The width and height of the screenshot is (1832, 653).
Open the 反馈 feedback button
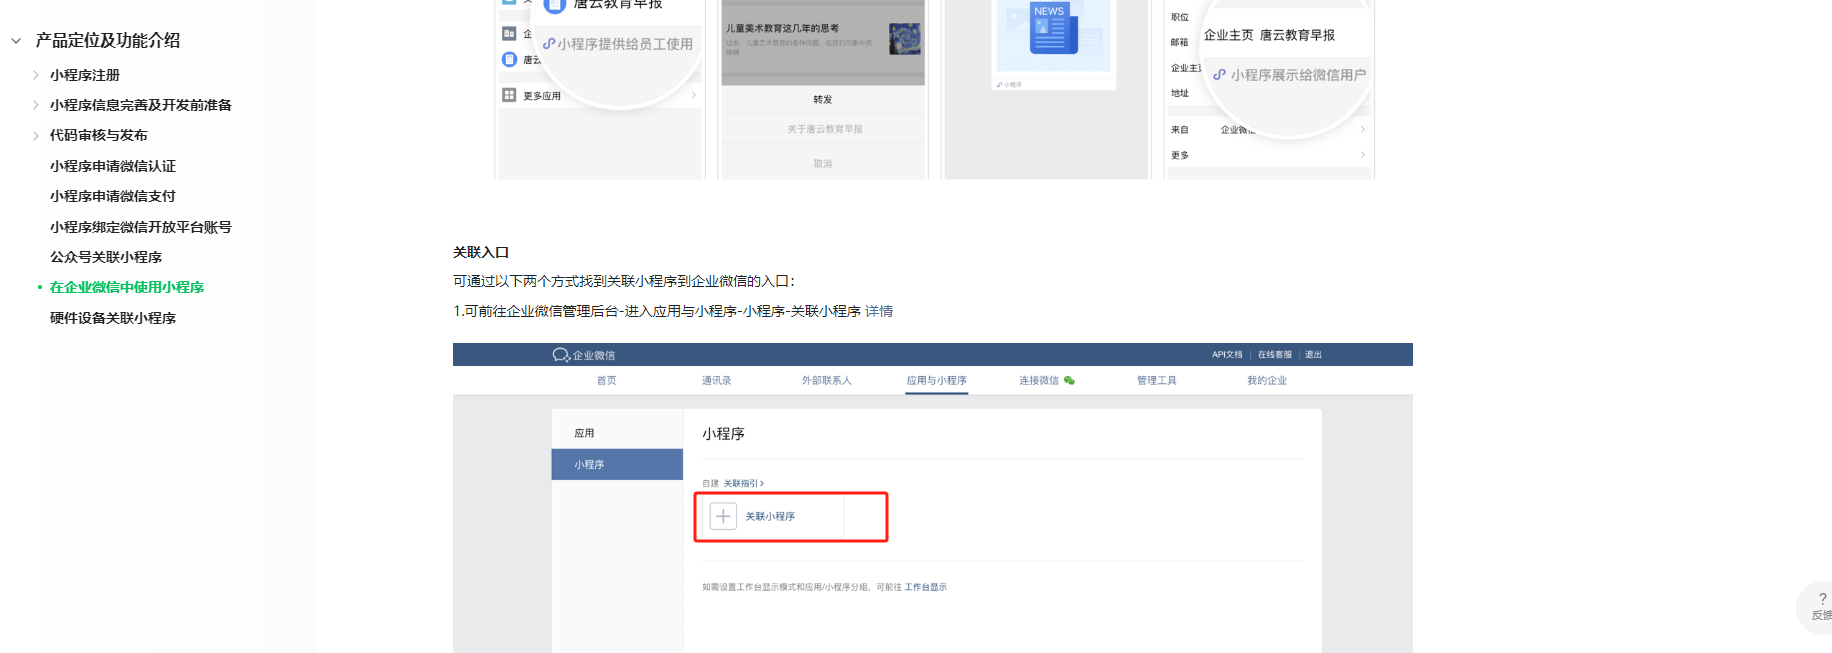point(1818,607)
